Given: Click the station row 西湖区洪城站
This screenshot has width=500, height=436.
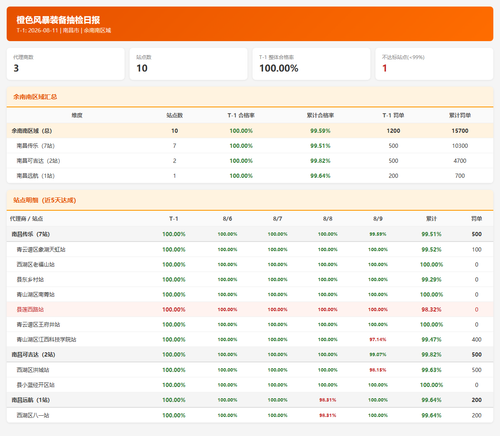Looking at the screenshot, I should 250,370.
